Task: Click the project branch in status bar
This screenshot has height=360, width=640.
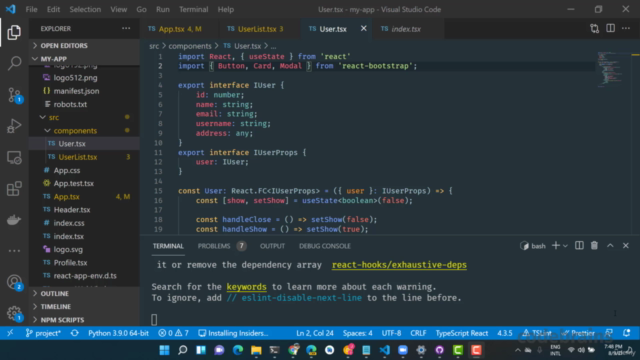Action: tap(43, 333)
